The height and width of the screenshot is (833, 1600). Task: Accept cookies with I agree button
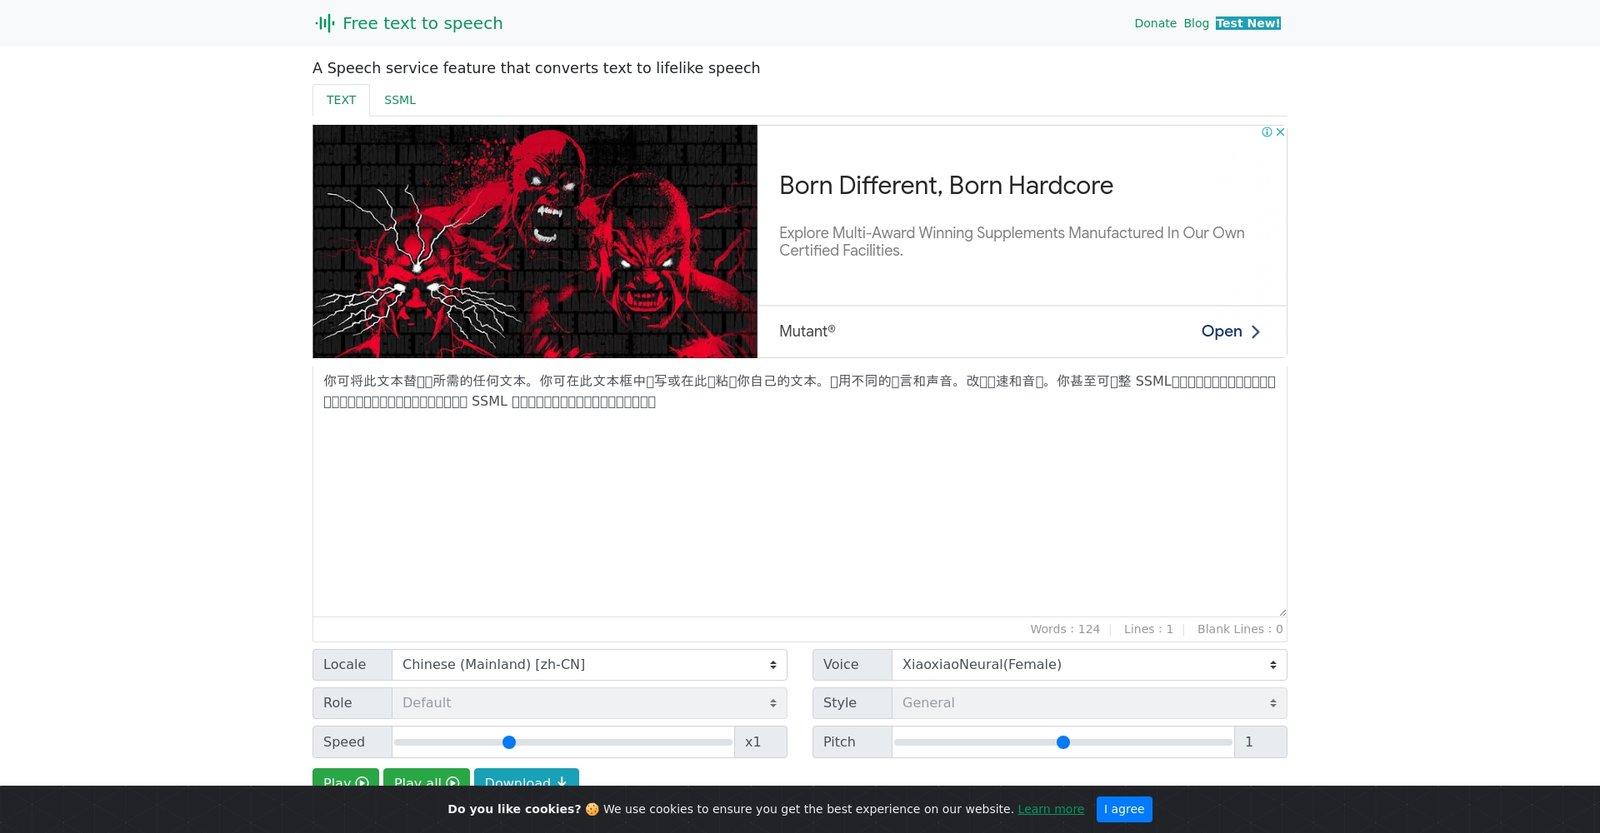(x=1124, y=809)
